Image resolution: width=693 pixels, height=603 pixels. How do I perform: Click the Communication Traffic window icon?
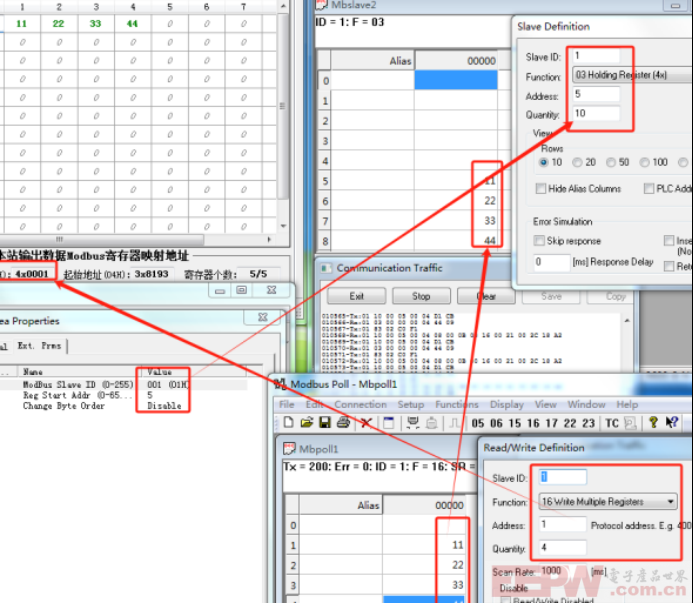click(326, 268)
